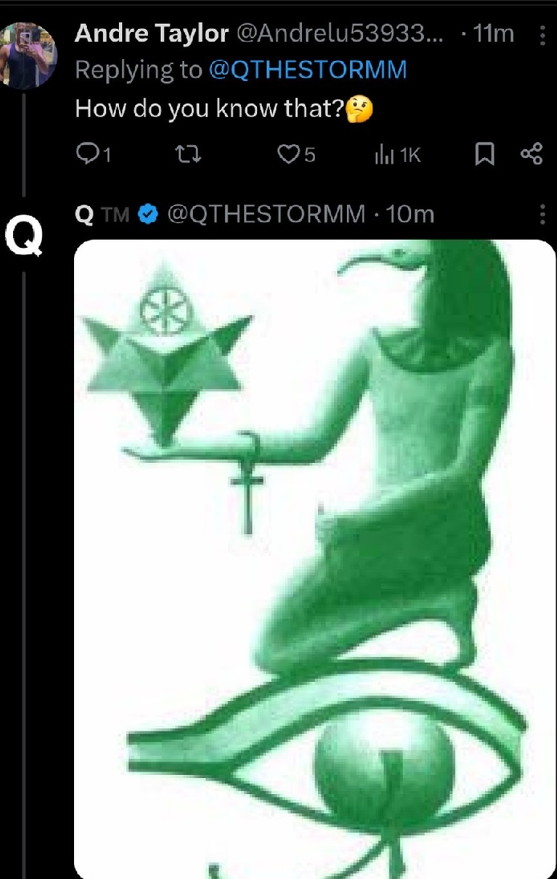The height and width of the screenshot is (879, 557).
Task: Like Andre Taylor's tweet
Action: pyautogui.click(x=296, y=154)
